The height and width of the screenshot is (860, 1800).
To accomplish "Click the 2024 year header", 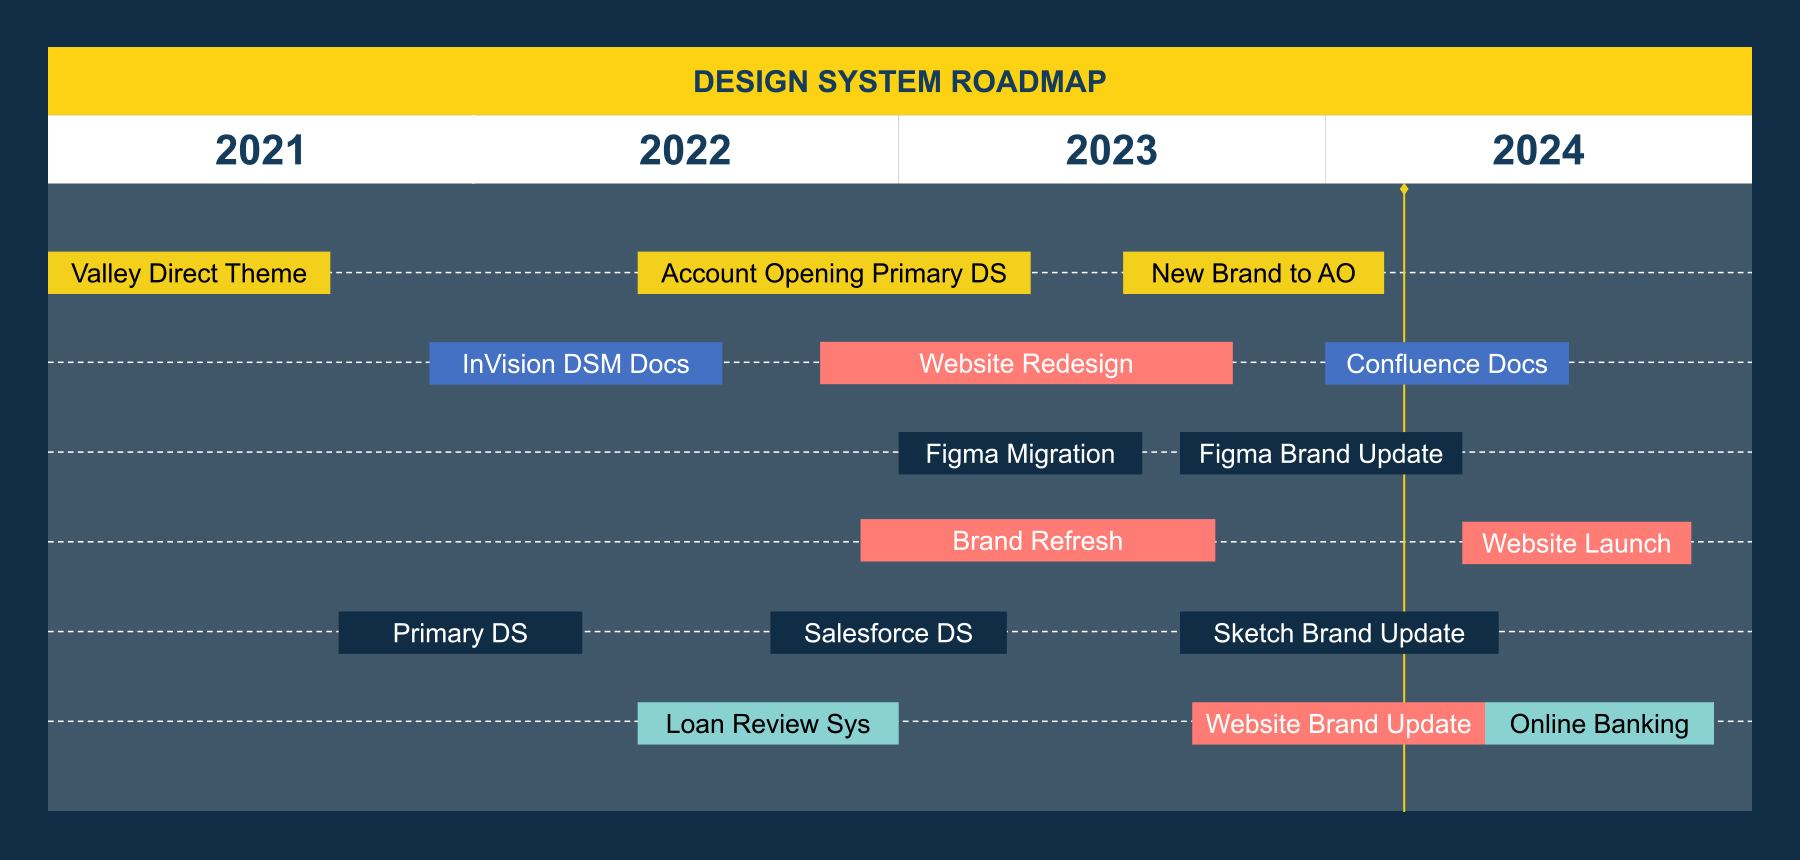I will pos(1539,150).
